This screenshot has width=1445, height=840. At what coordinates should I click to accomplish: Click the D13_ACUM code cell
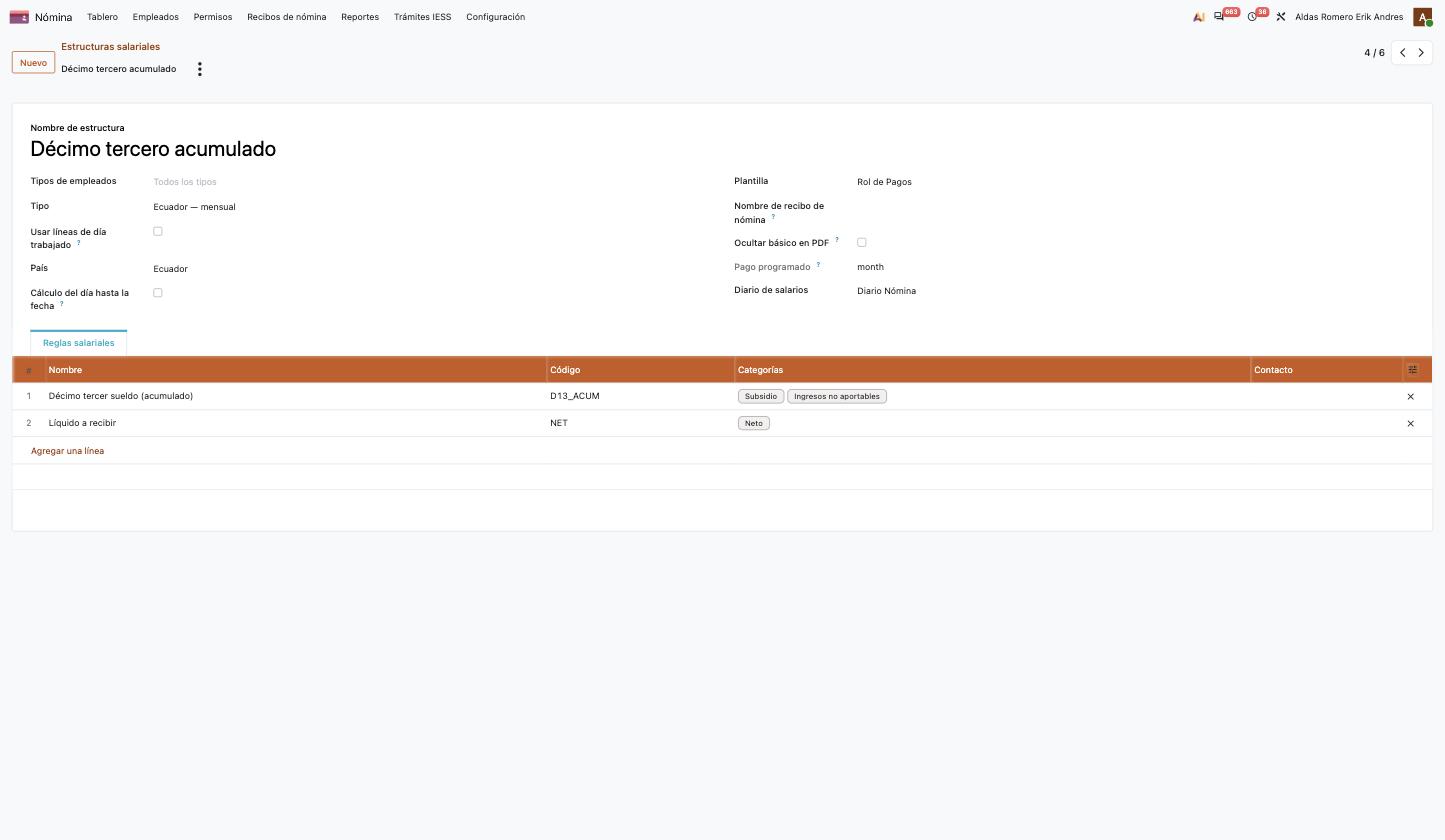click(640, 396)
